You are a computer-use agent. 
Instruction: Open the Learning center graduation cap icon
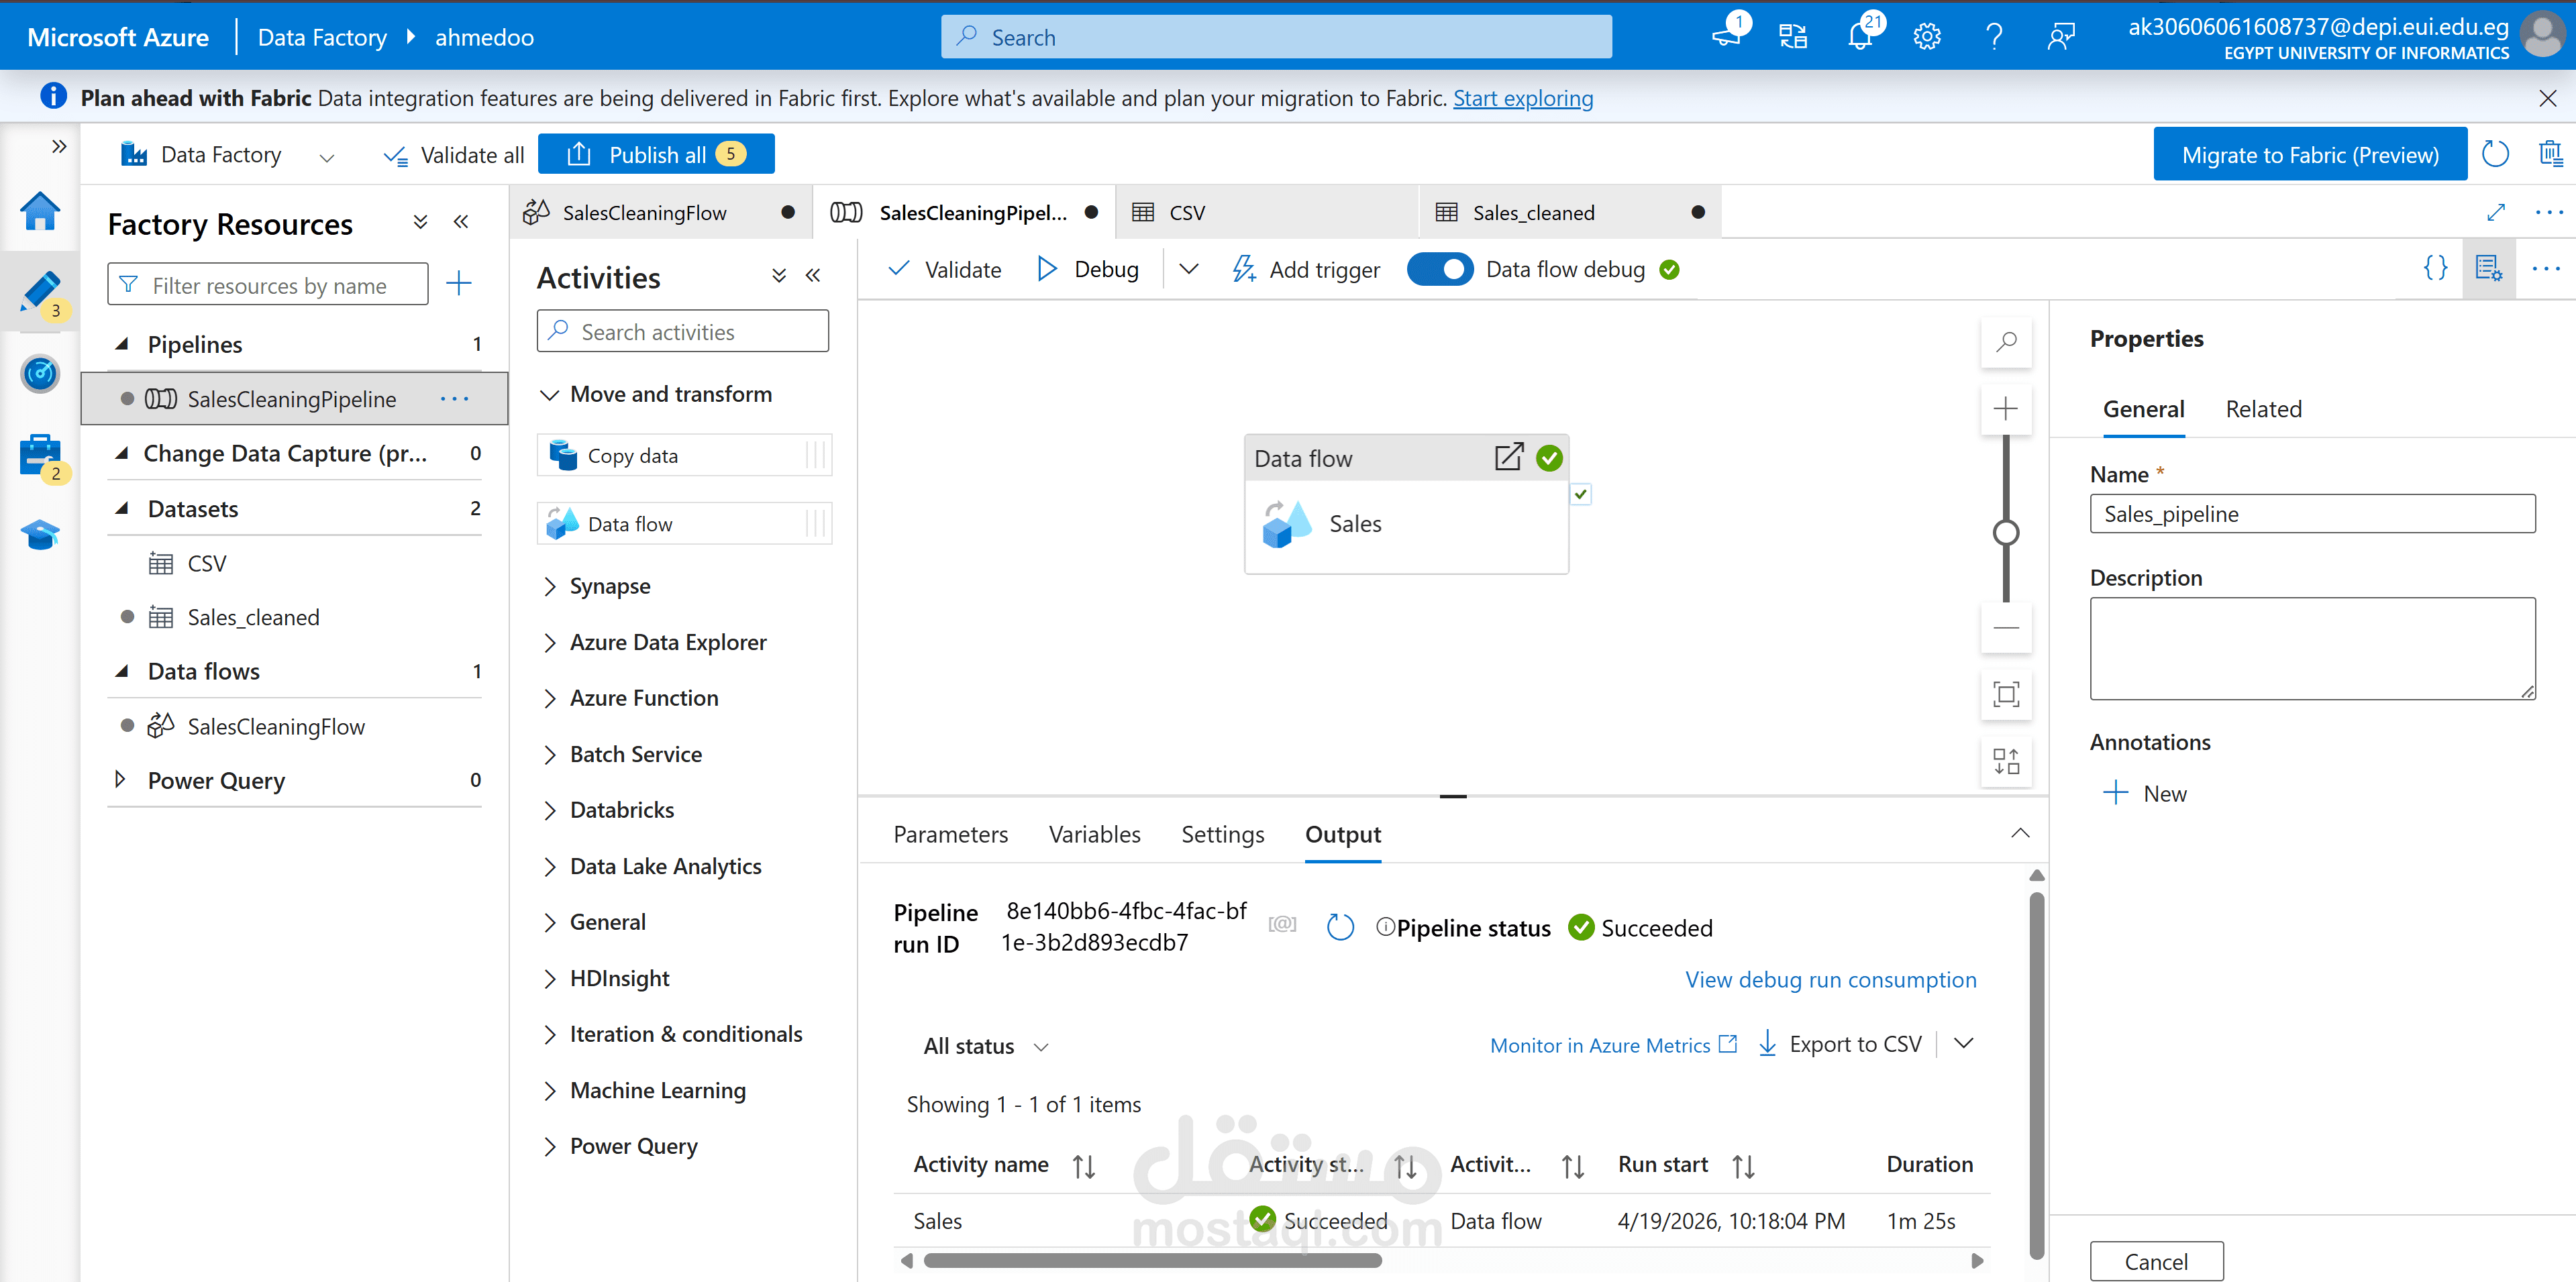click(40, 535)
